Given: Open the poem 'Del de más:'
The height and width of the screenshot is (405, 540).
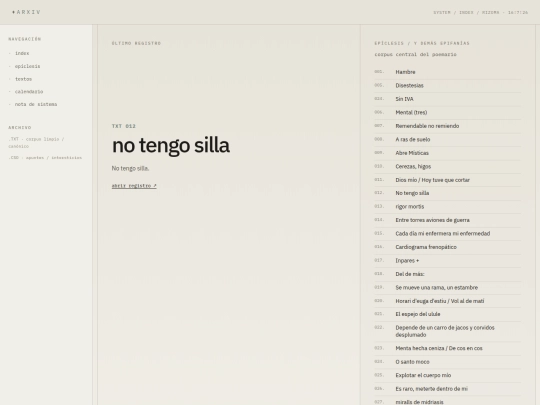Looking at the screenshot, I should click(x=448, y=274).
